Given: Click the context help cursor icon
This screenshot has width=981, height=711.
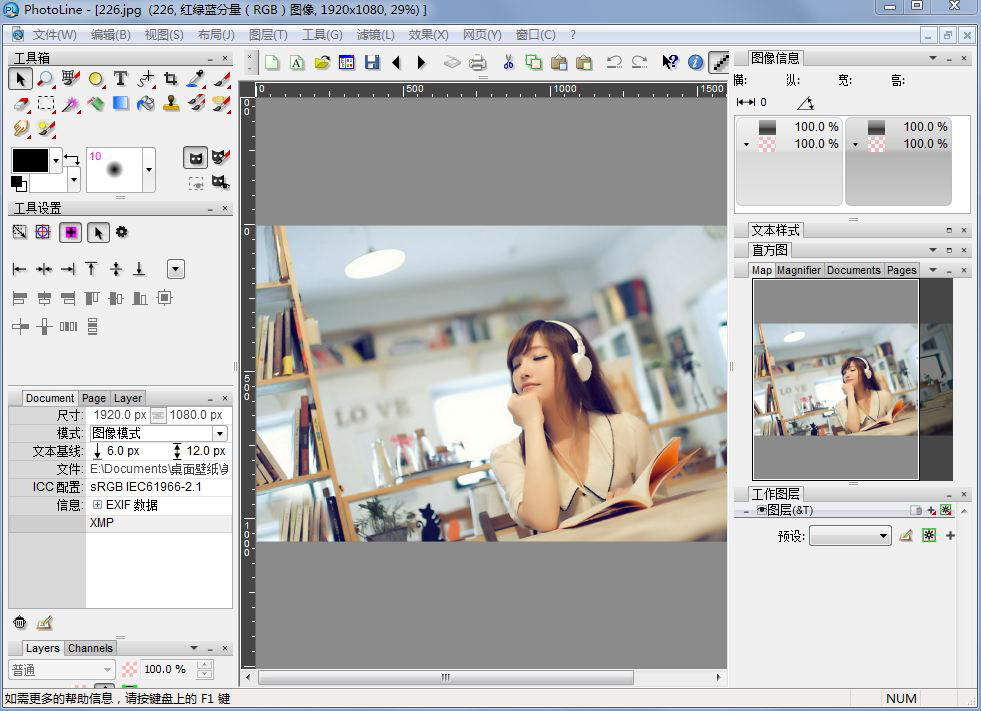Looking at the screenshot, I should [x=669, y=62].
